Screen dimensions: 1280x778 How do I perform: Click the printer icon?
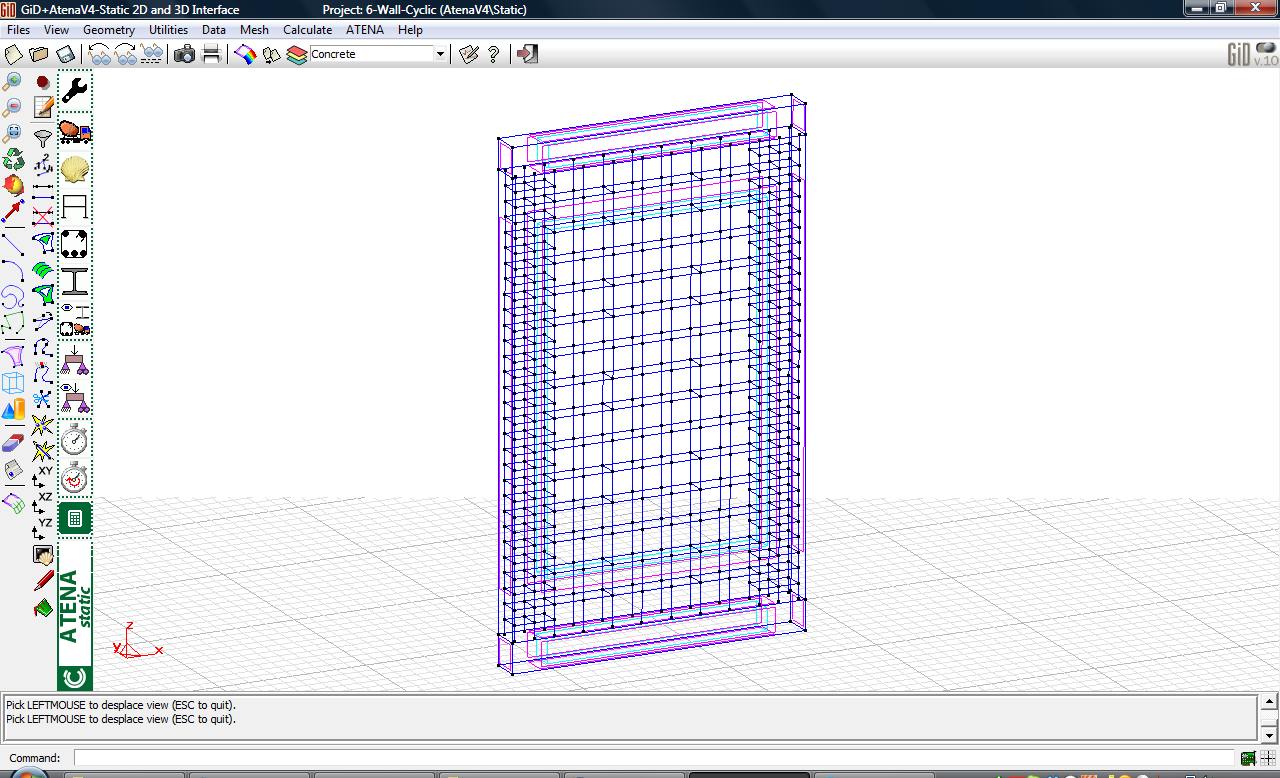tap(211, 54)
